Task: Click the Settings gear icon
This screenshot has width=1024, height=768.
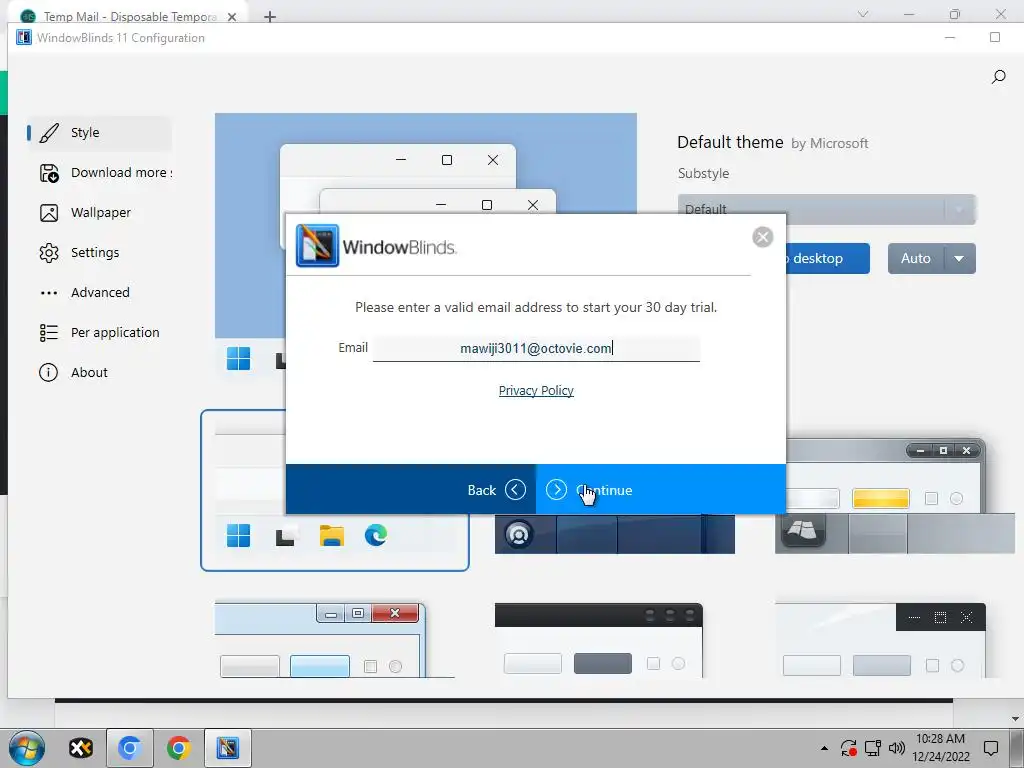Action: coord(49,253)
